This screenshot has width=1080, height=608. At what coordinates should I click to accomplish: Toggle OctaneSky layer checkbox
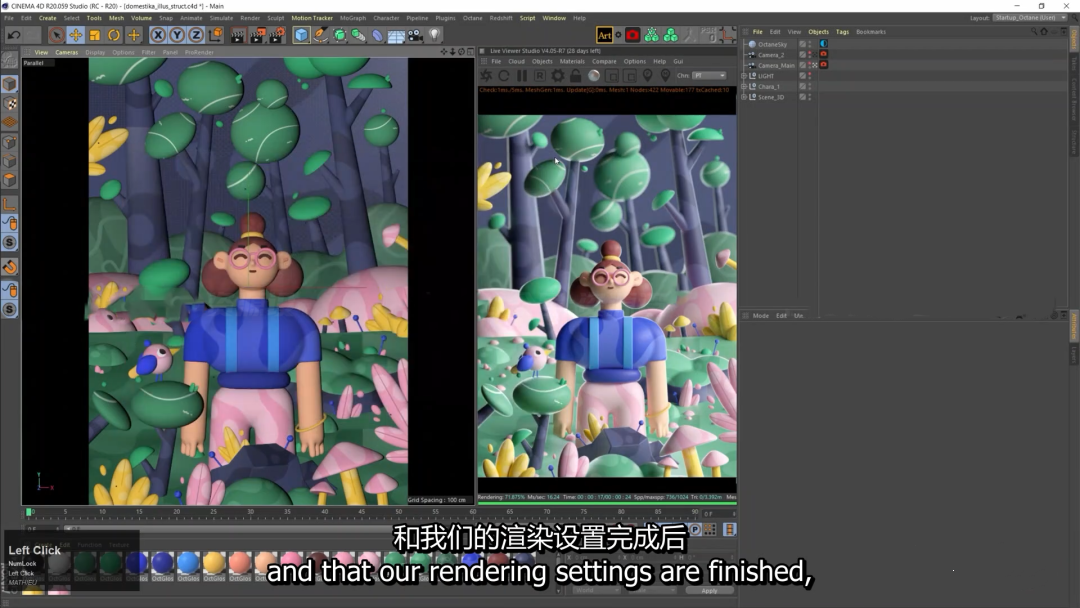click(x=802, y=44)
